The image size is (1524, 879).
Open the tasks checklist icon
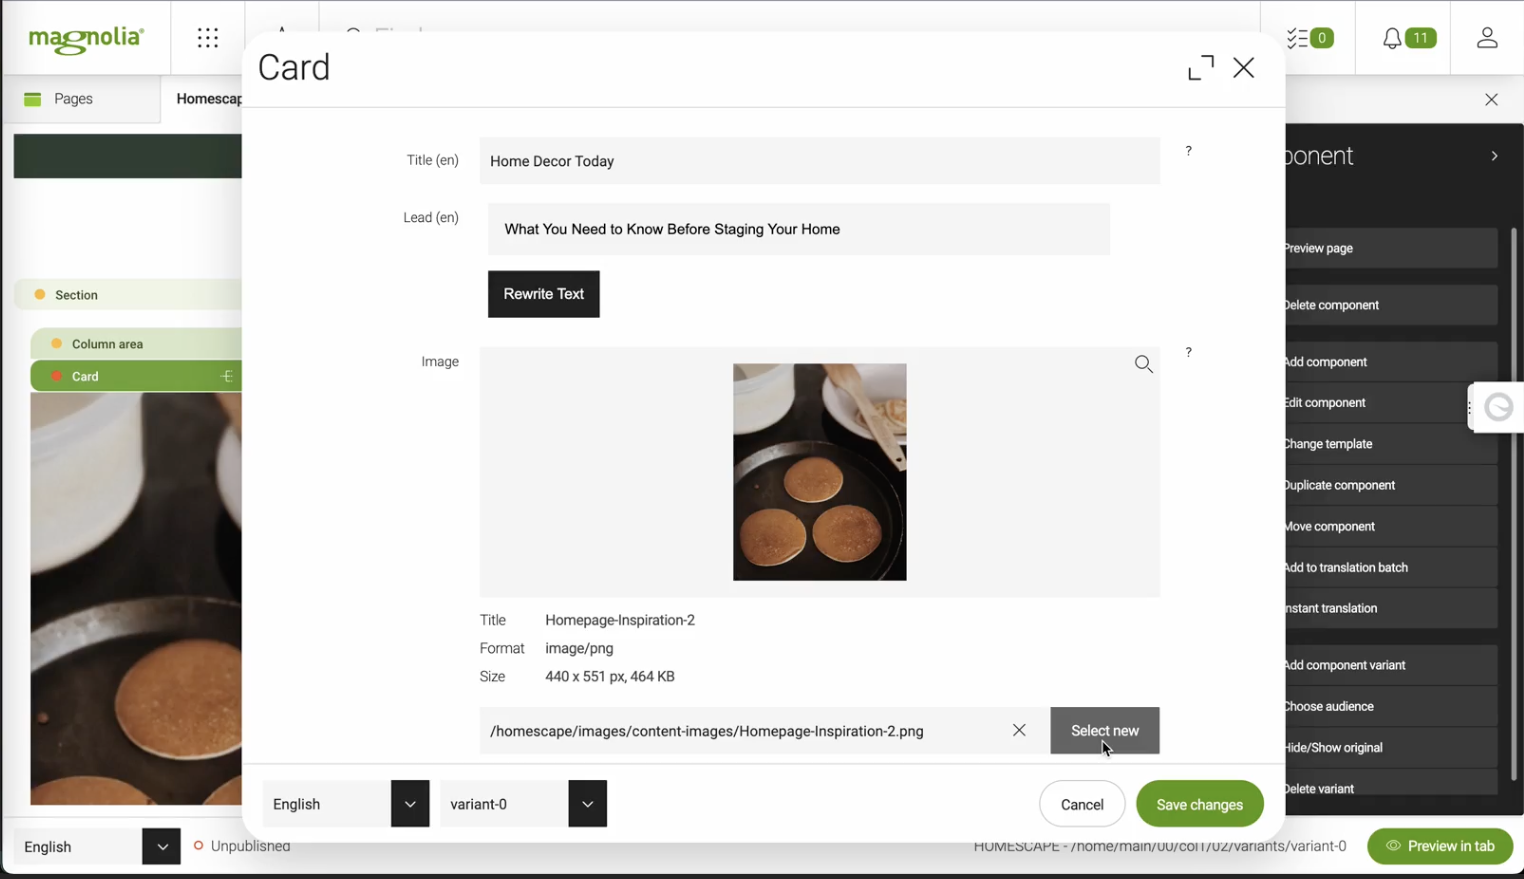pos(1310,38)
